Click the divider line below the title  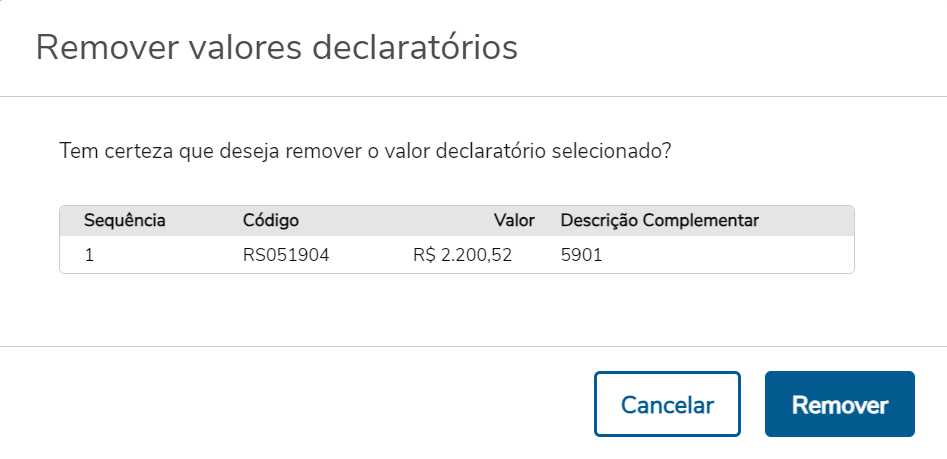click(473, 97)
